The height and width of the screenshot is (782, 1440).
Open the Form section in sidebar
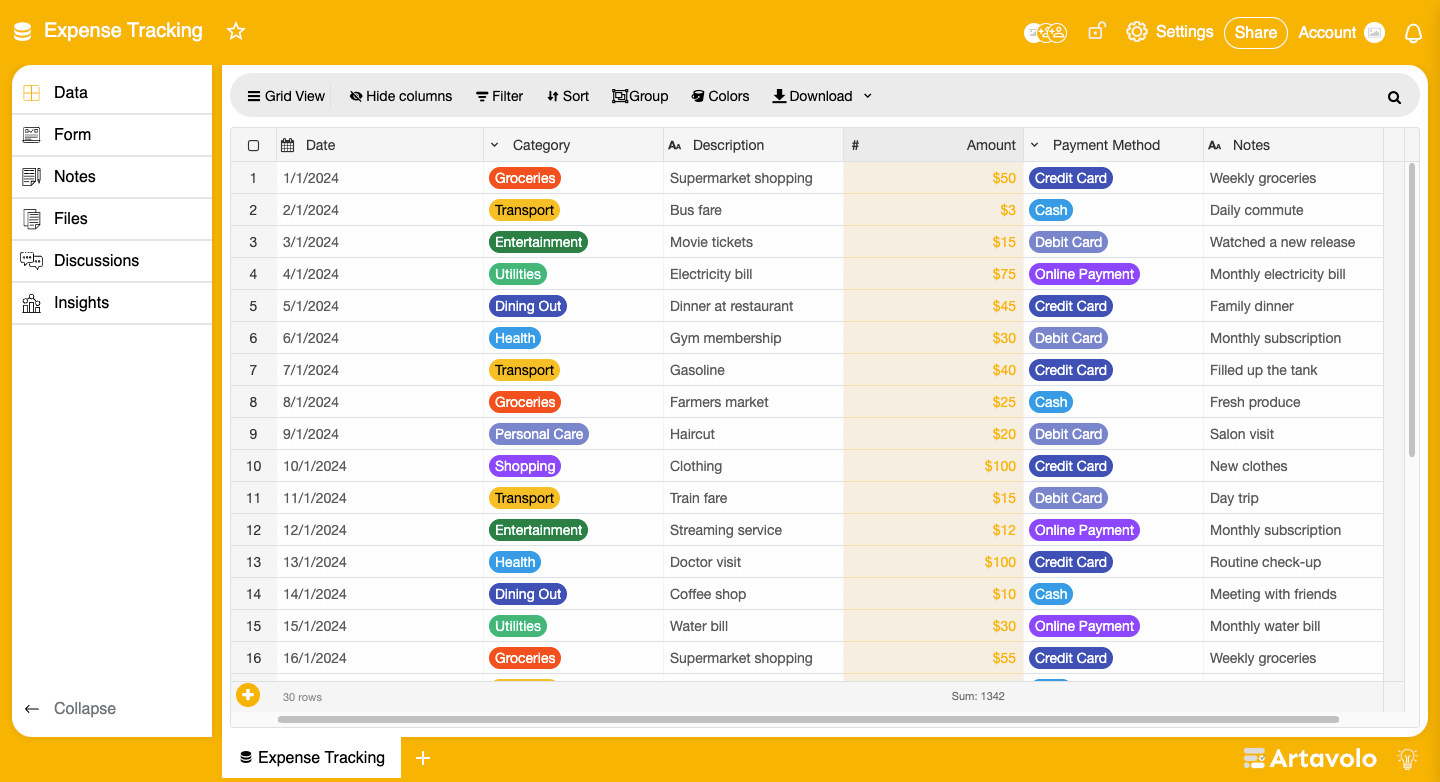click(x=112, y=134)
